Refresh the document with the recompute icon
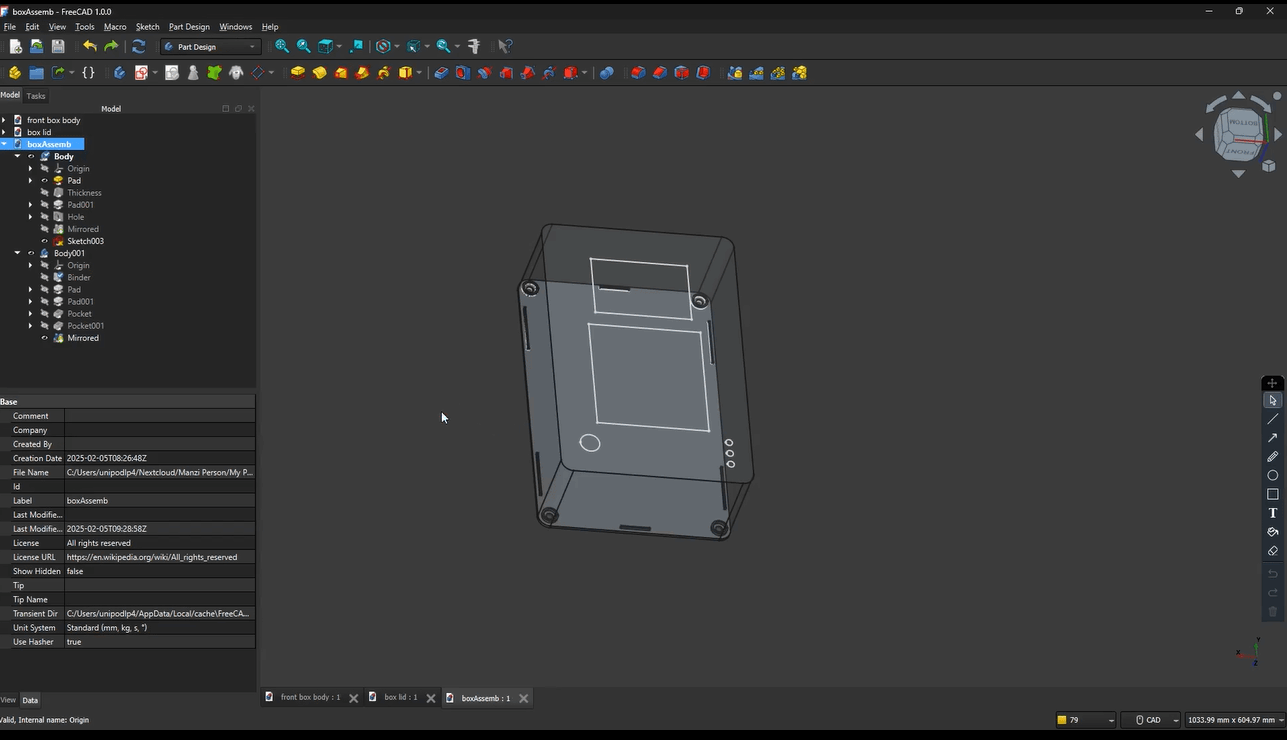The width and height of the screenshot is (1287, 740). [139, 46]
